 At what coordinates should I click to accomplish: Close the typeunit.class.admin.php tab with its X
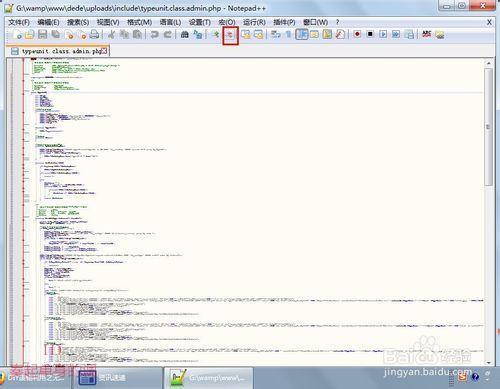click(x=104, y=51)
